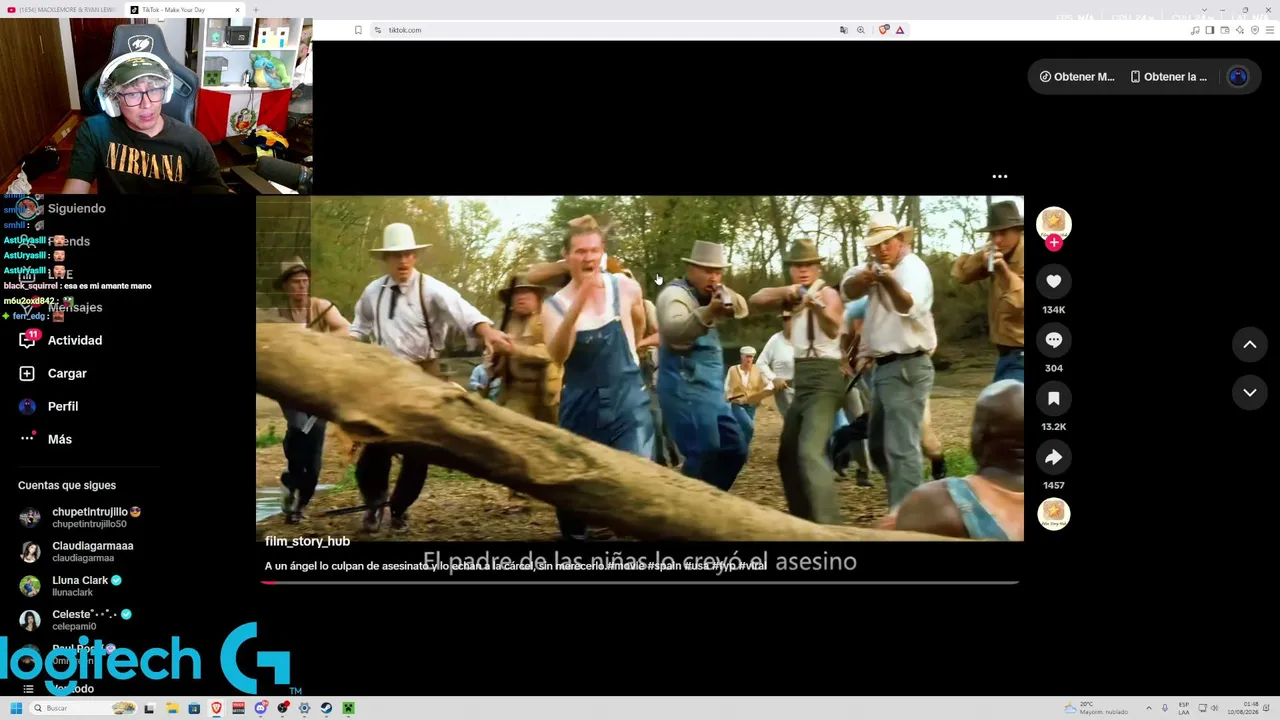Open the browser hamburger menu
Screen dimensions: 1280x720
click(x=1269, y=30)
